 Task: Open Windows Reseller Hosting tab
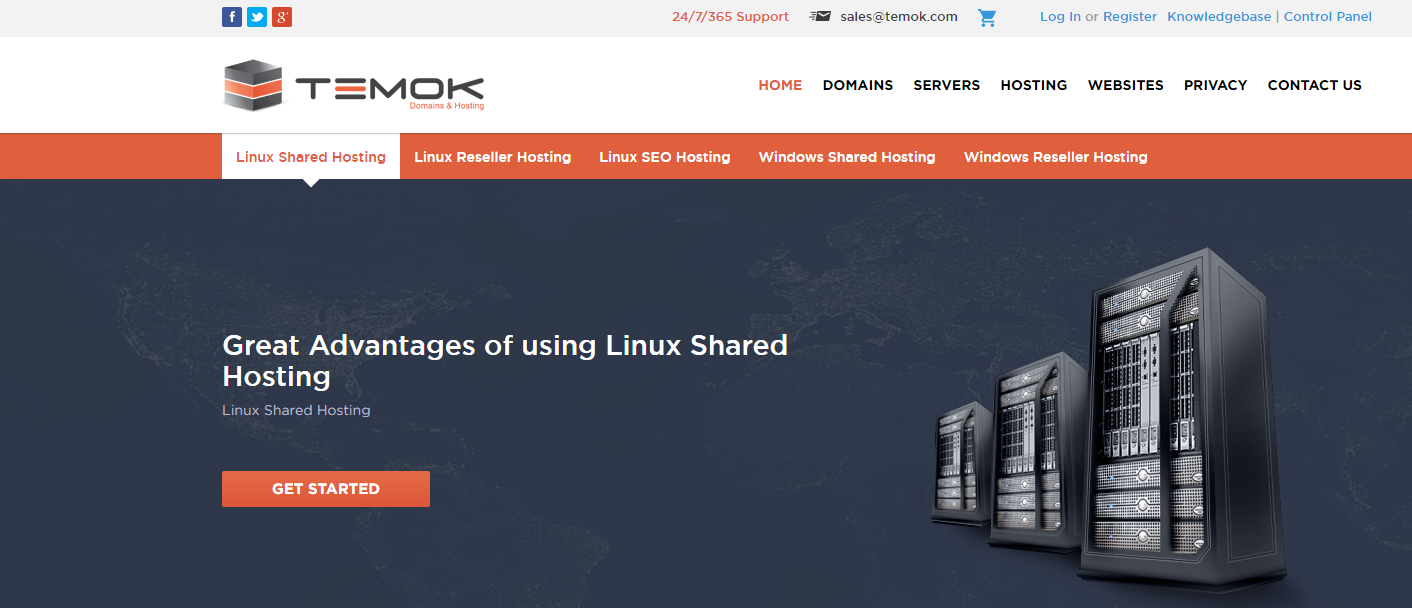pyautogui.click(x=1055, y=157)
